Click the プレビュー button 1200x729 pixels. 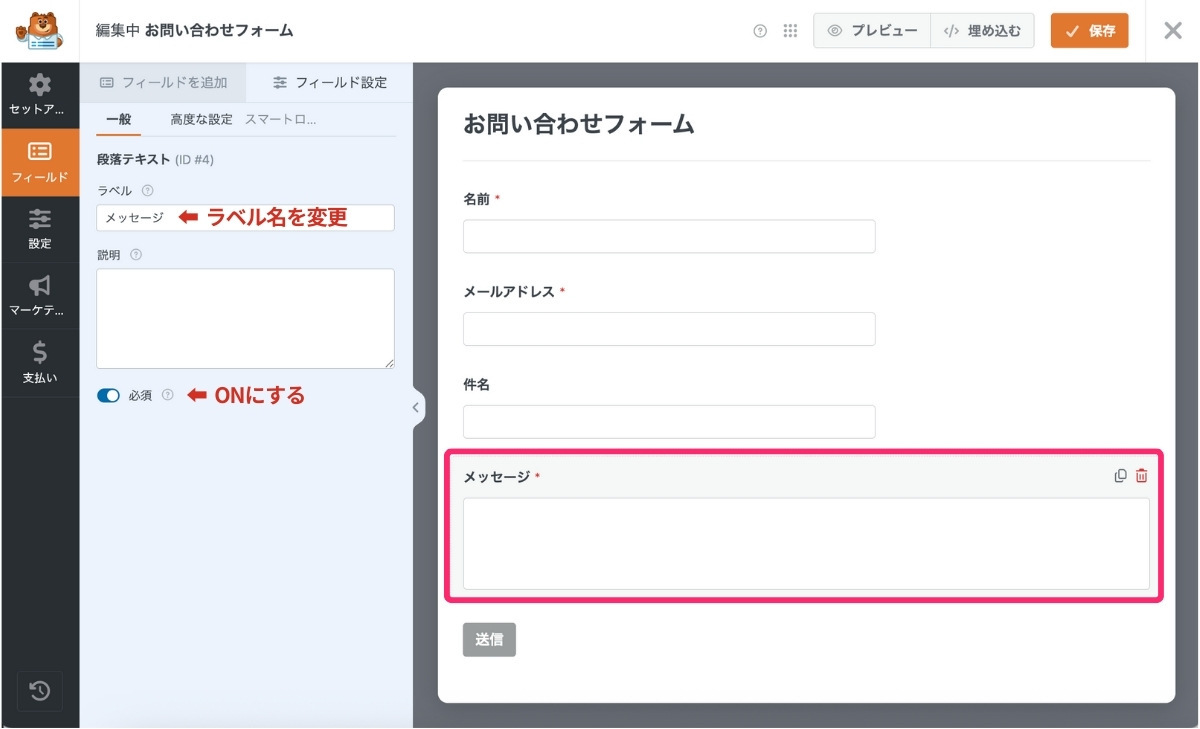871,29
